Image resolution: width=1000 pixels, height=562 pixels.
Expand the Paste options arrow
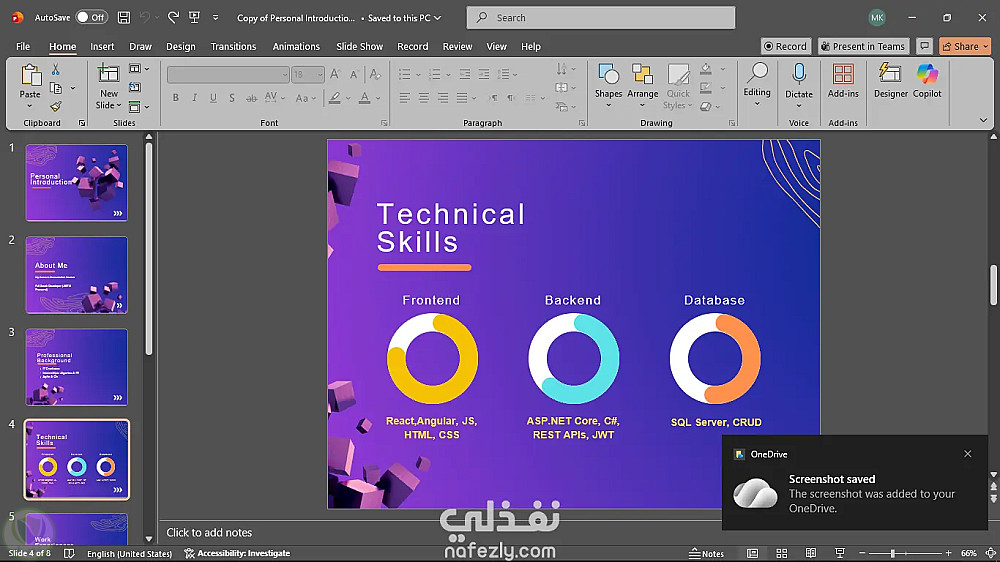pos(30,105)
